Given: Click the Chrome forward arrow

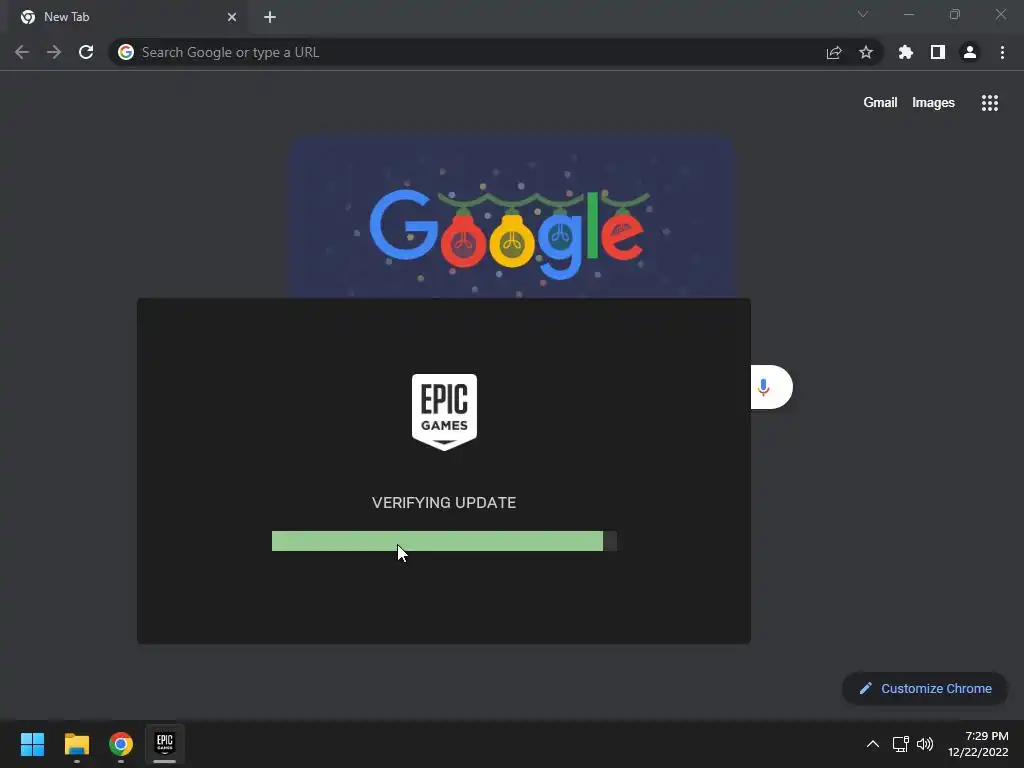Looking at the screenshot, I should coord(54,52).
